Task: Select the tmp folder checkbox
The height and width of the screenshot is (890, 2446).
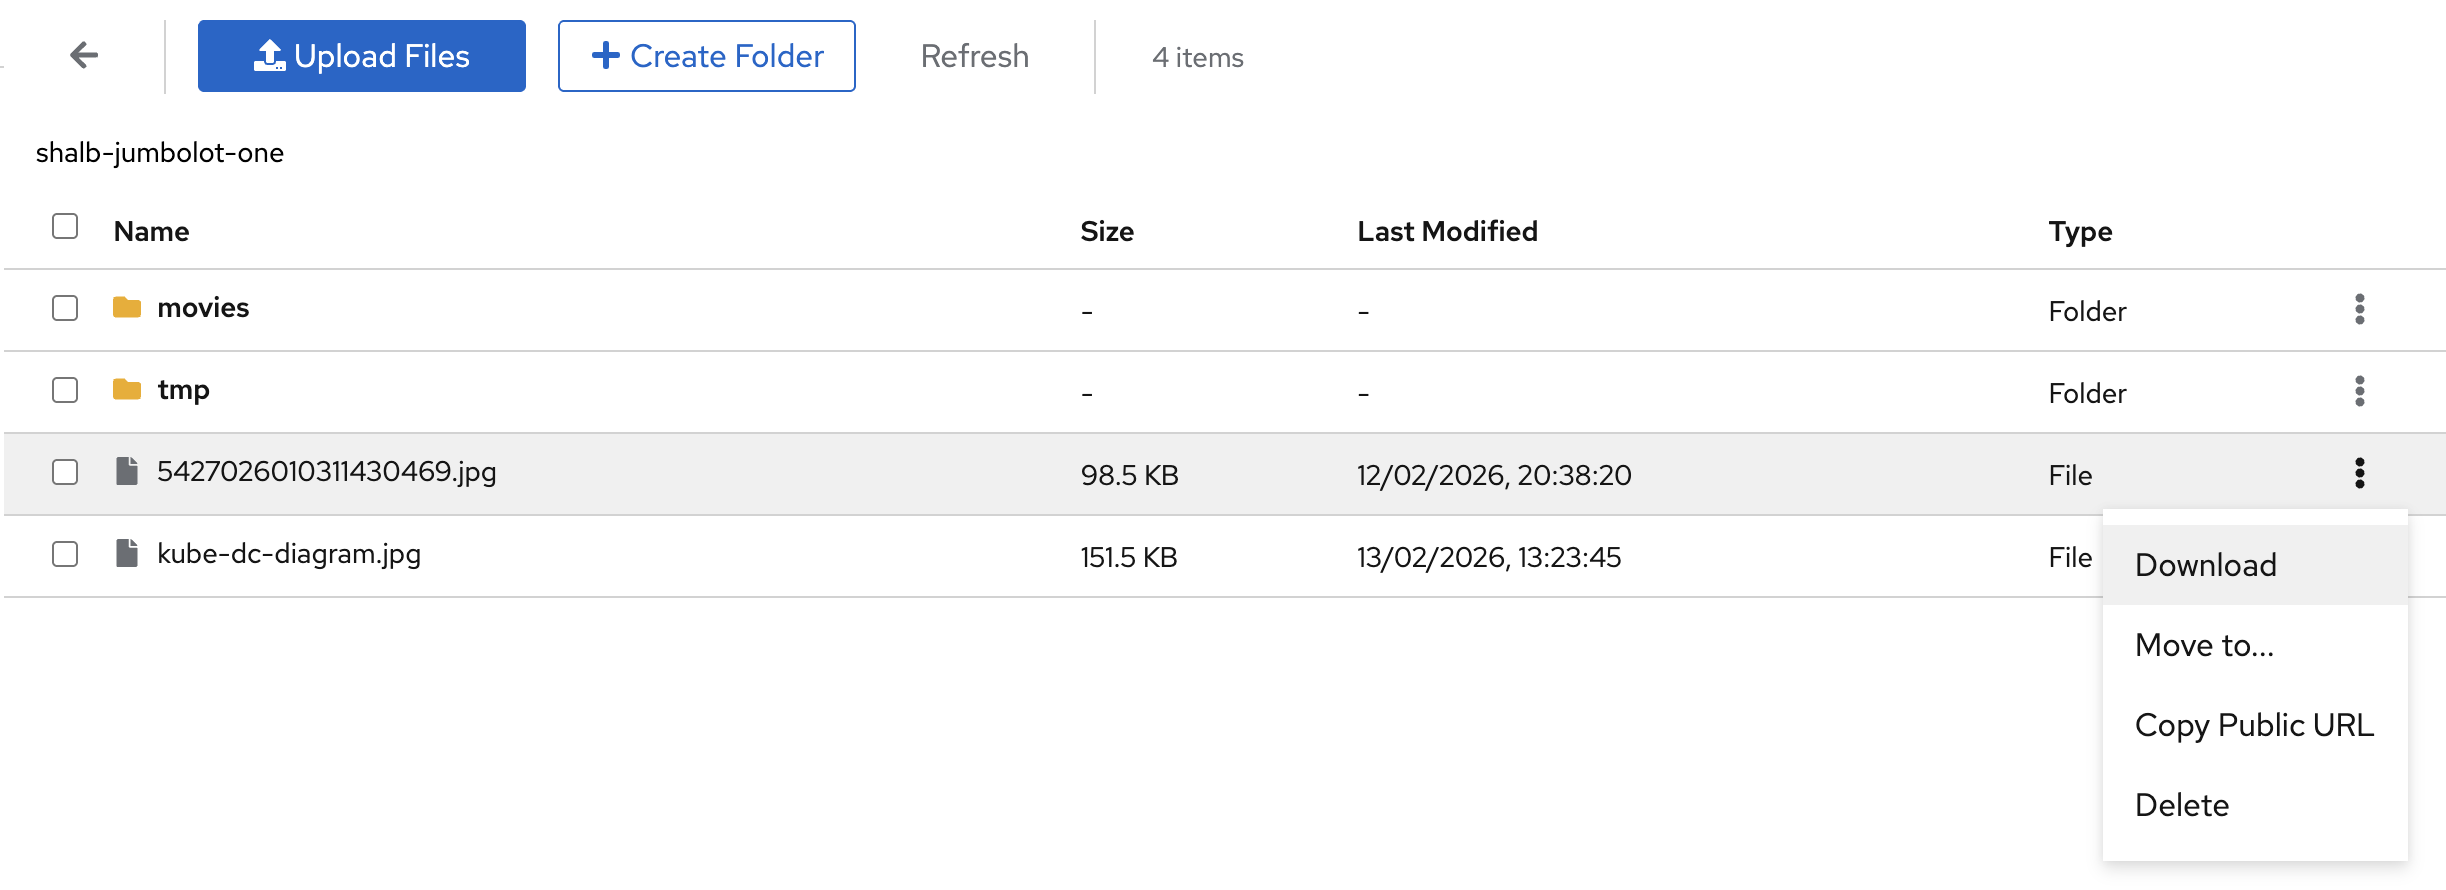Action: tap(65, 390)
